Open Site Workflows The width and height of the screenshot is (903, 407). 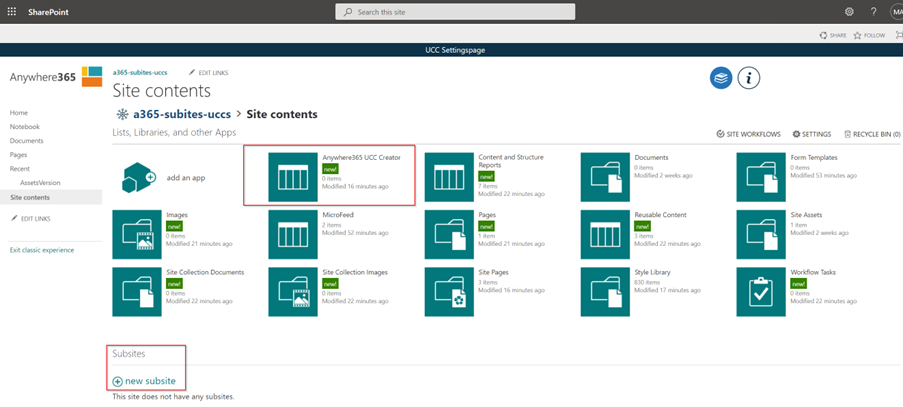(749, 134)
